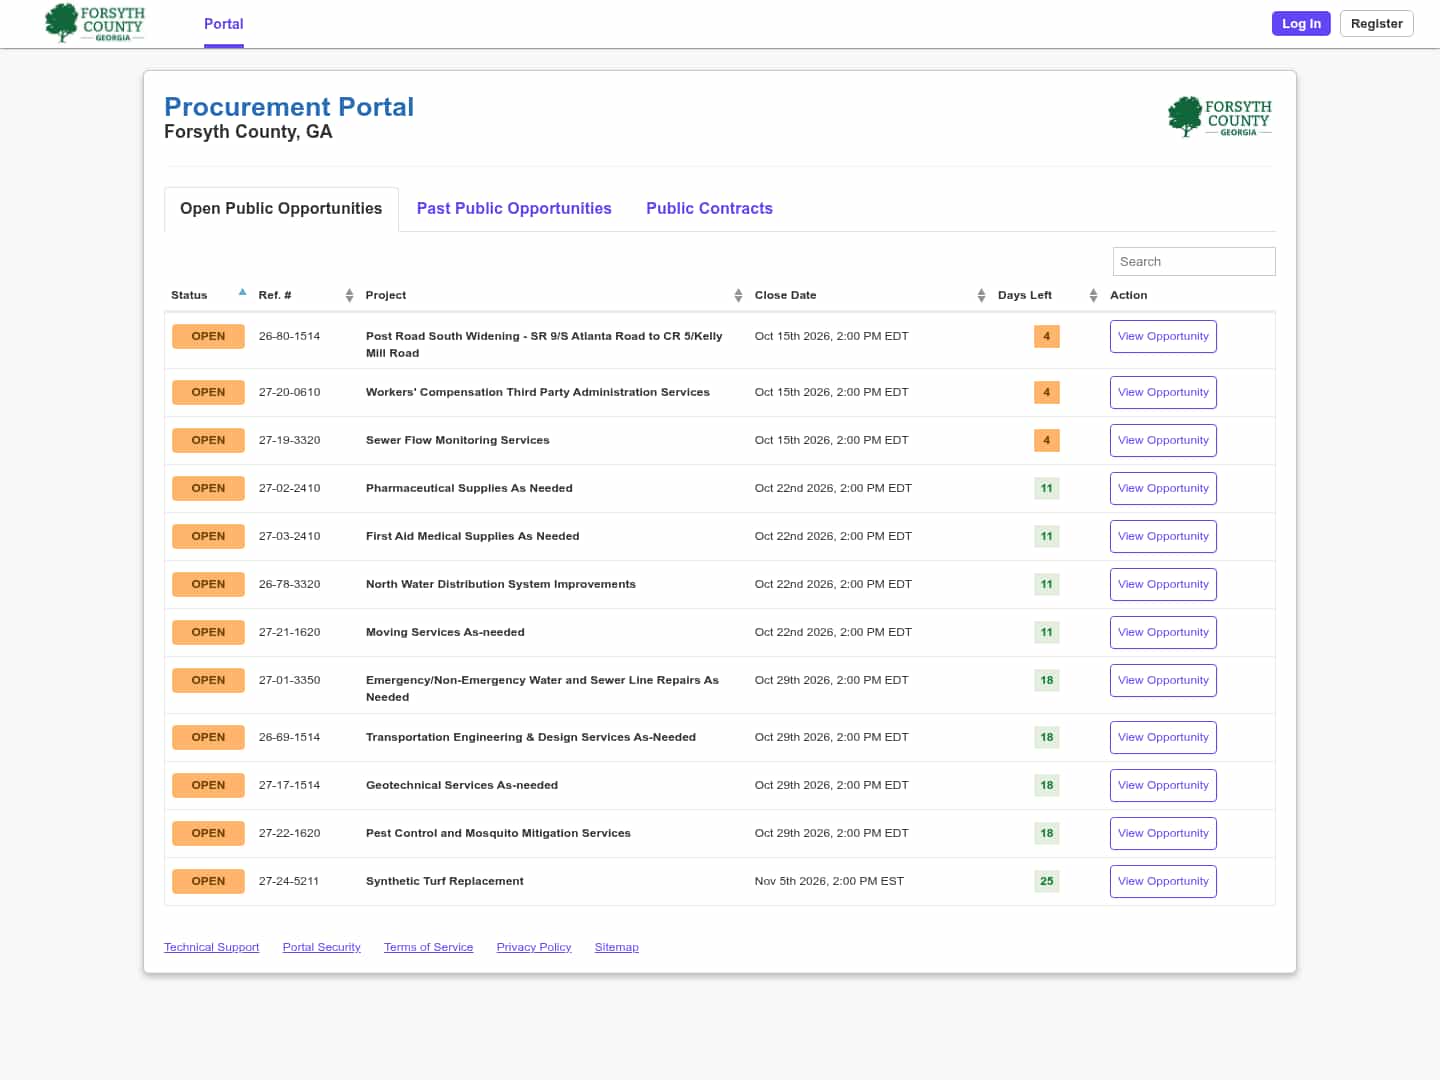This screenshot has width=1440, height=1080.
Task: Select project name Sewer Flow Monitoring Services
Action: point(457,440)
